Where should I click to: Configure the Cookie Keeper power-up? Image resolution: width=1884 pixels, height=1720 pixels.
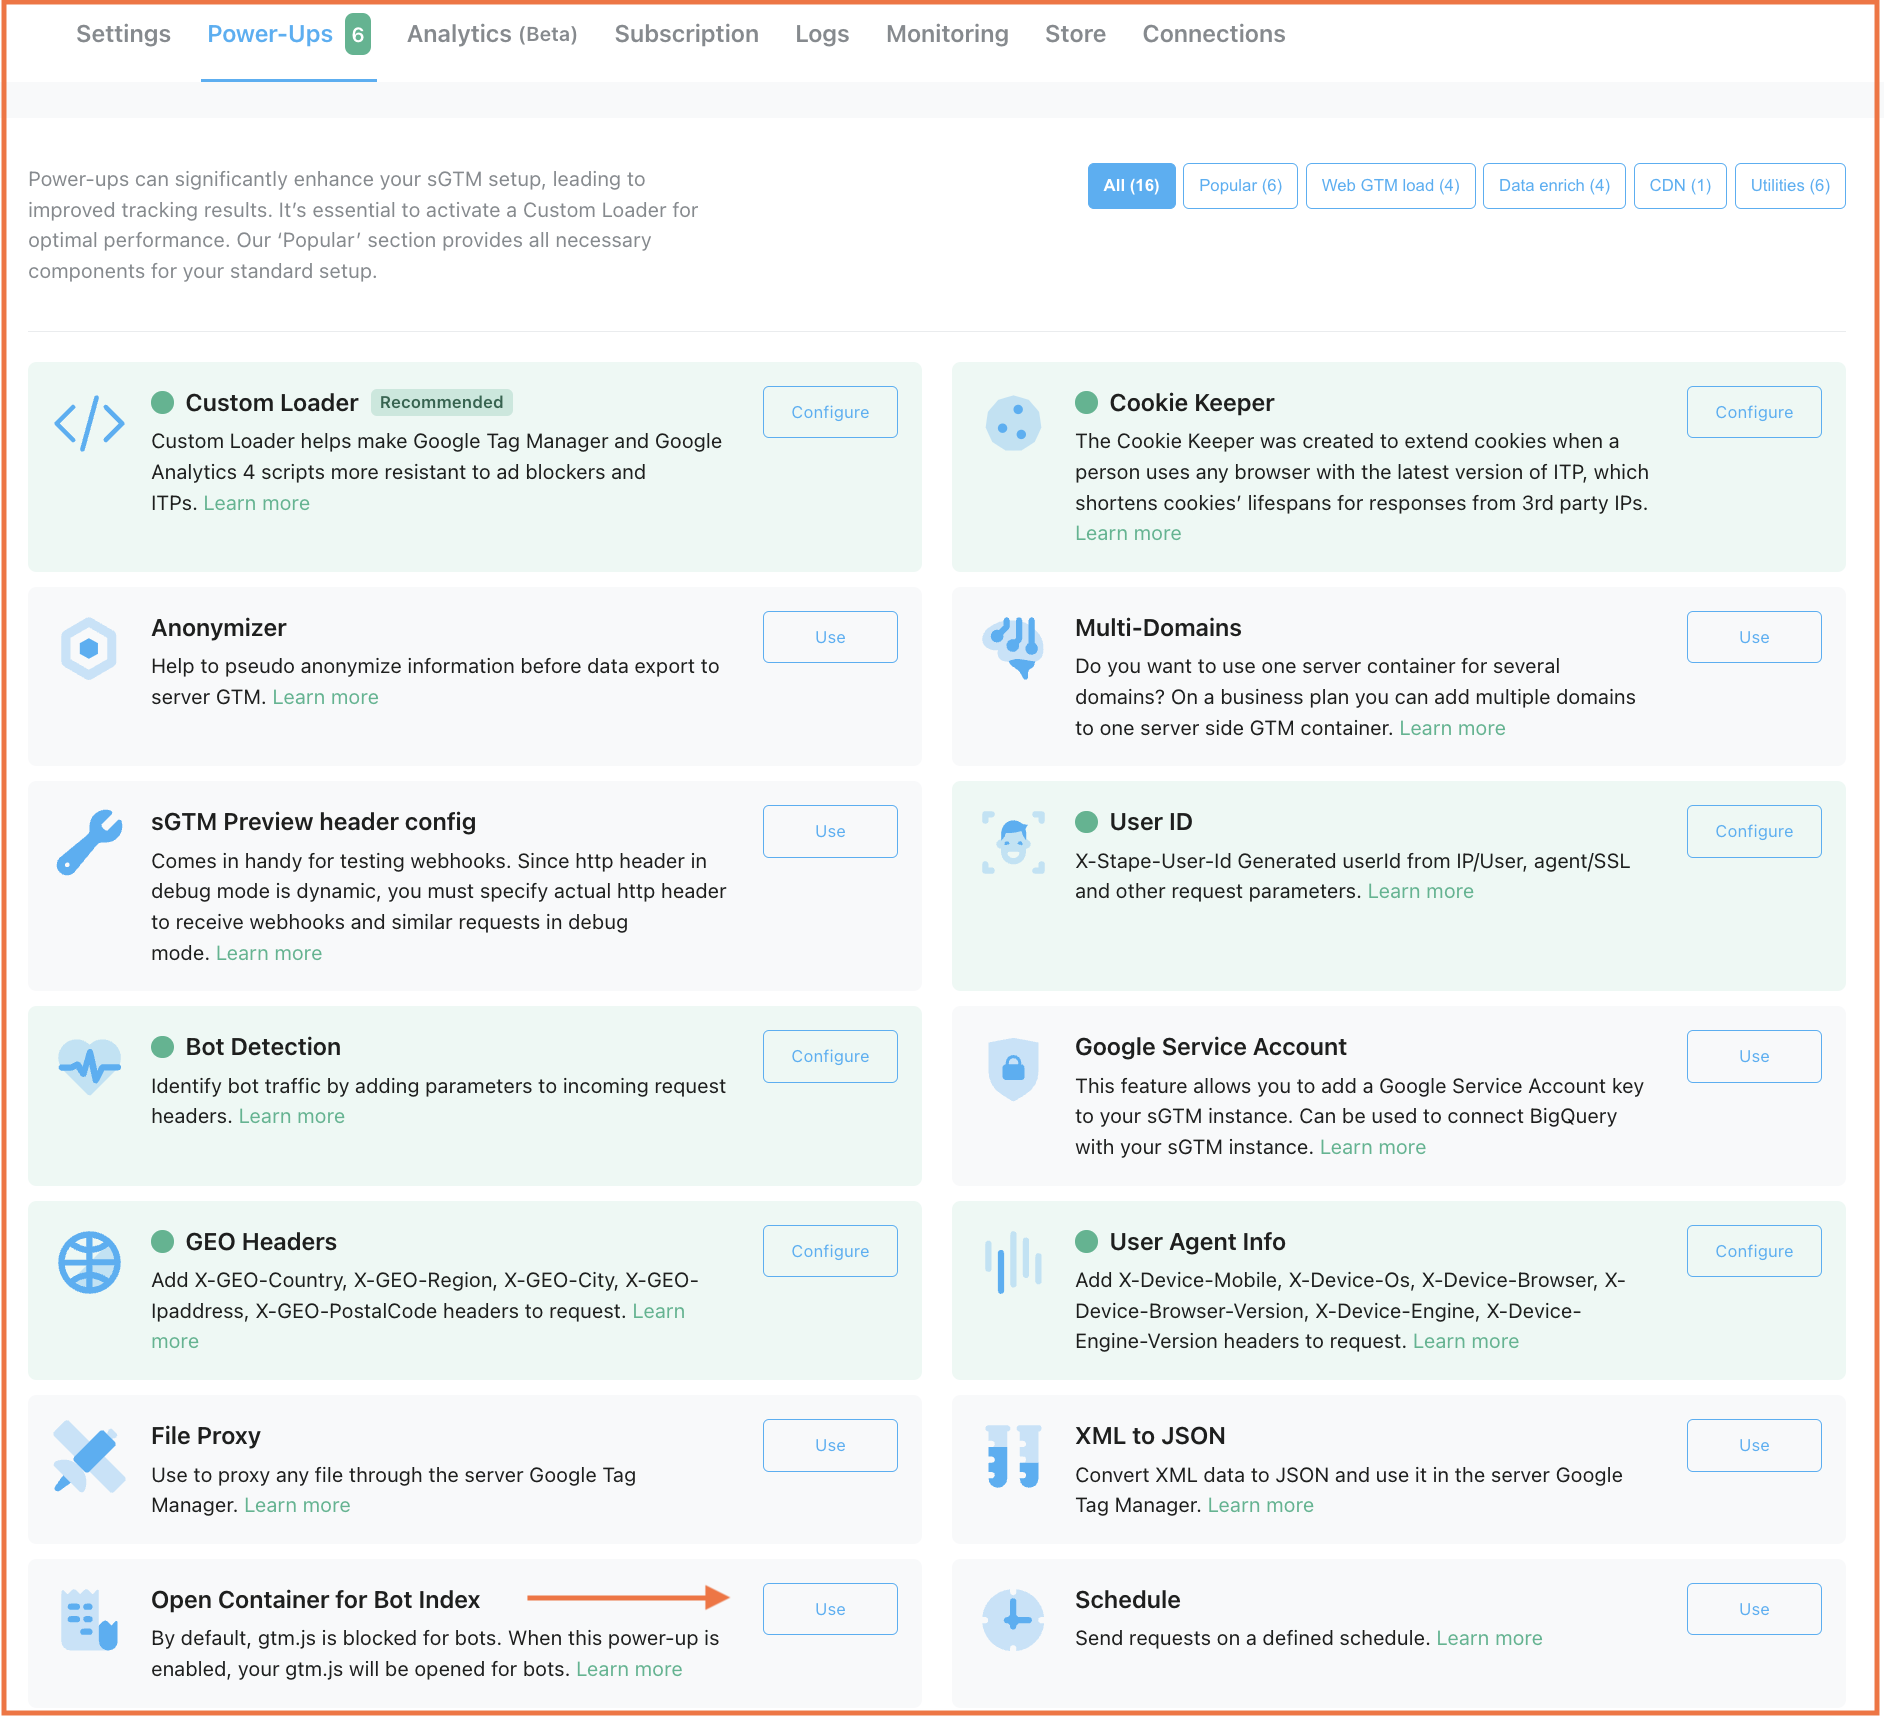click(1754, 412)
